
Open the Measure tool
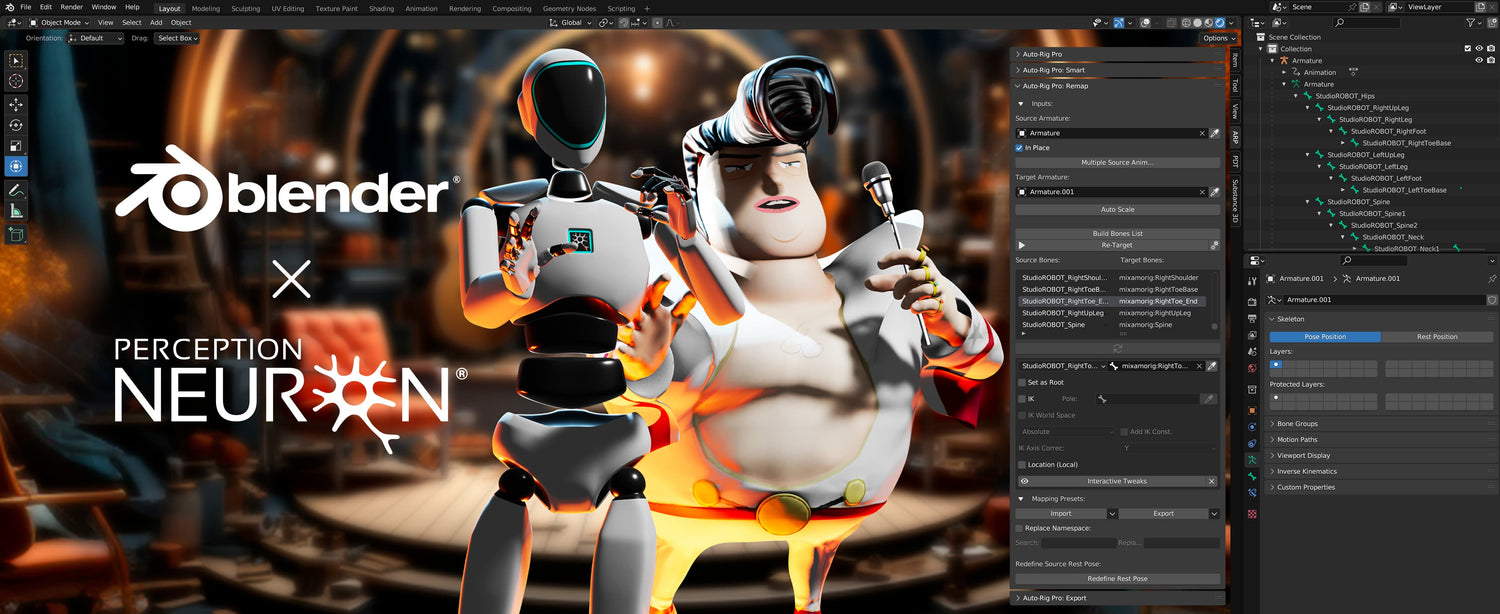coord(15,210)
